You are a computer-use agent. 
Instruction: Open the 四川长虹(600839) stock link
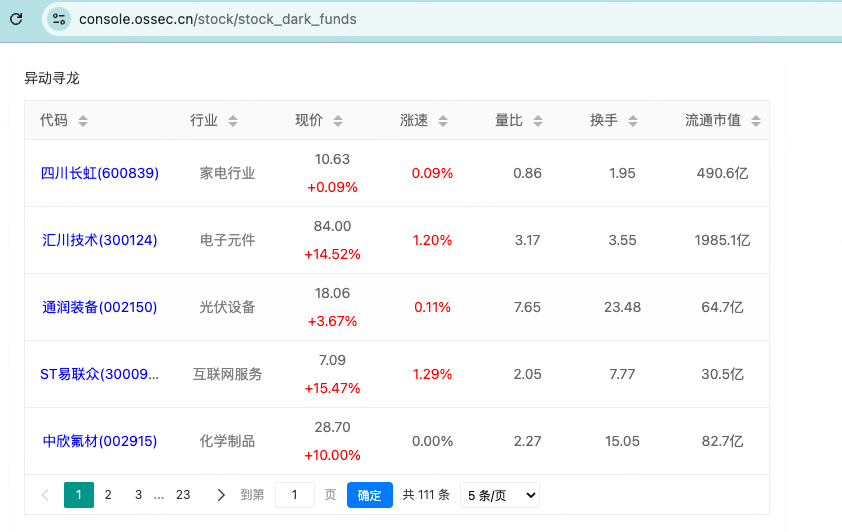click(100, 173)
